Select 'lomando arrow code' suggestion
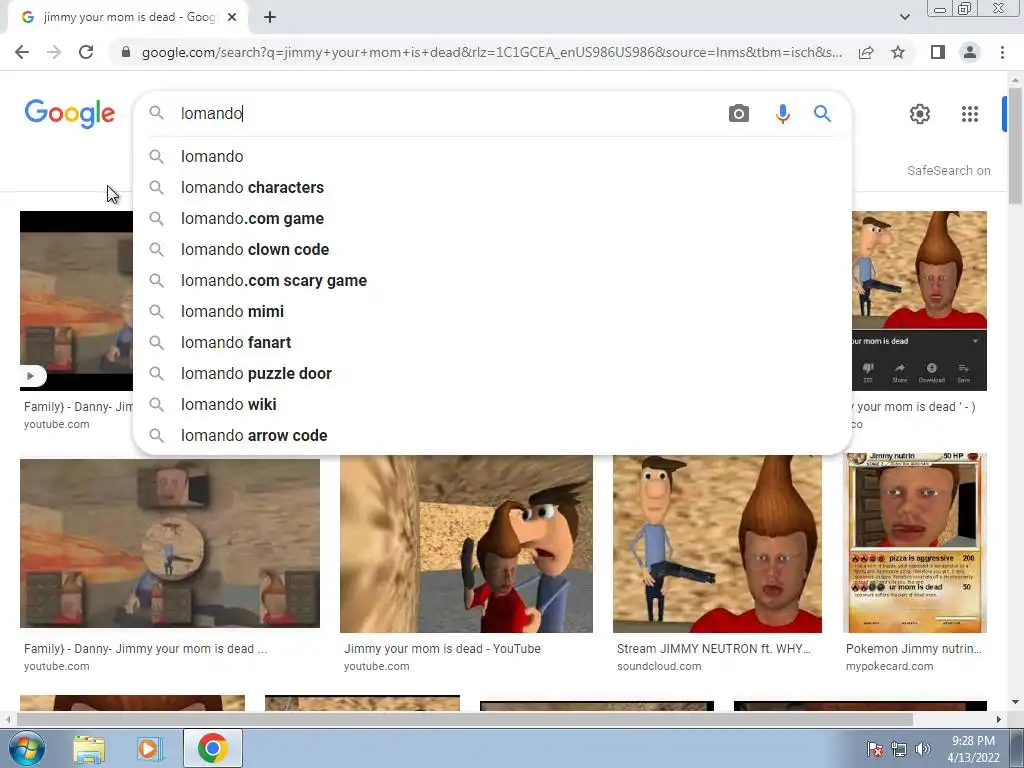This screenshot has width=1024, height=768. (x=492, y=436)
